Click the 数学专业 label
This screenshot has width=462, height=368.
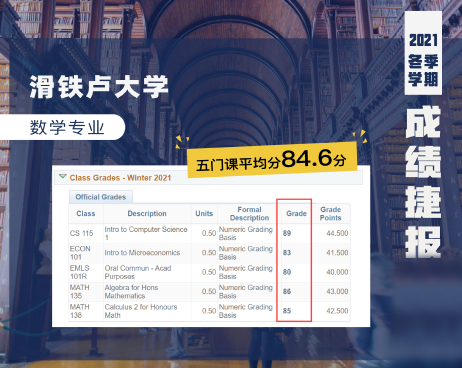[x=67, y=127]
